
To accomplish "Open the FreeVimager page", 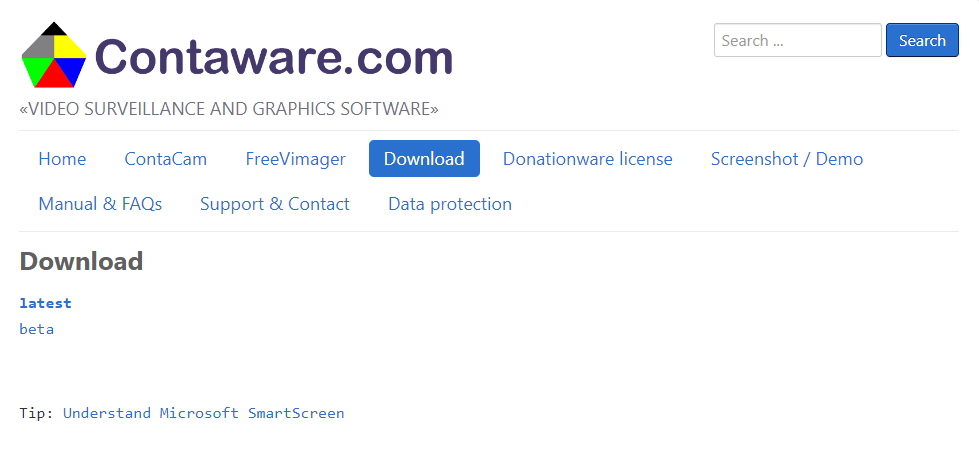I will tap(295, 159).
